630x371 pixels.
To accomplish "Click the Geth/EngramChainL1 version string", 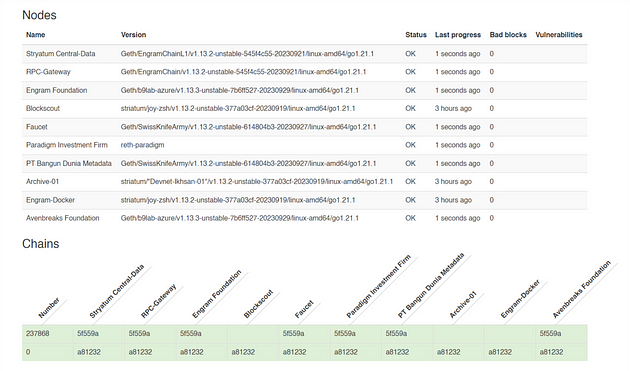I will 247,54.
